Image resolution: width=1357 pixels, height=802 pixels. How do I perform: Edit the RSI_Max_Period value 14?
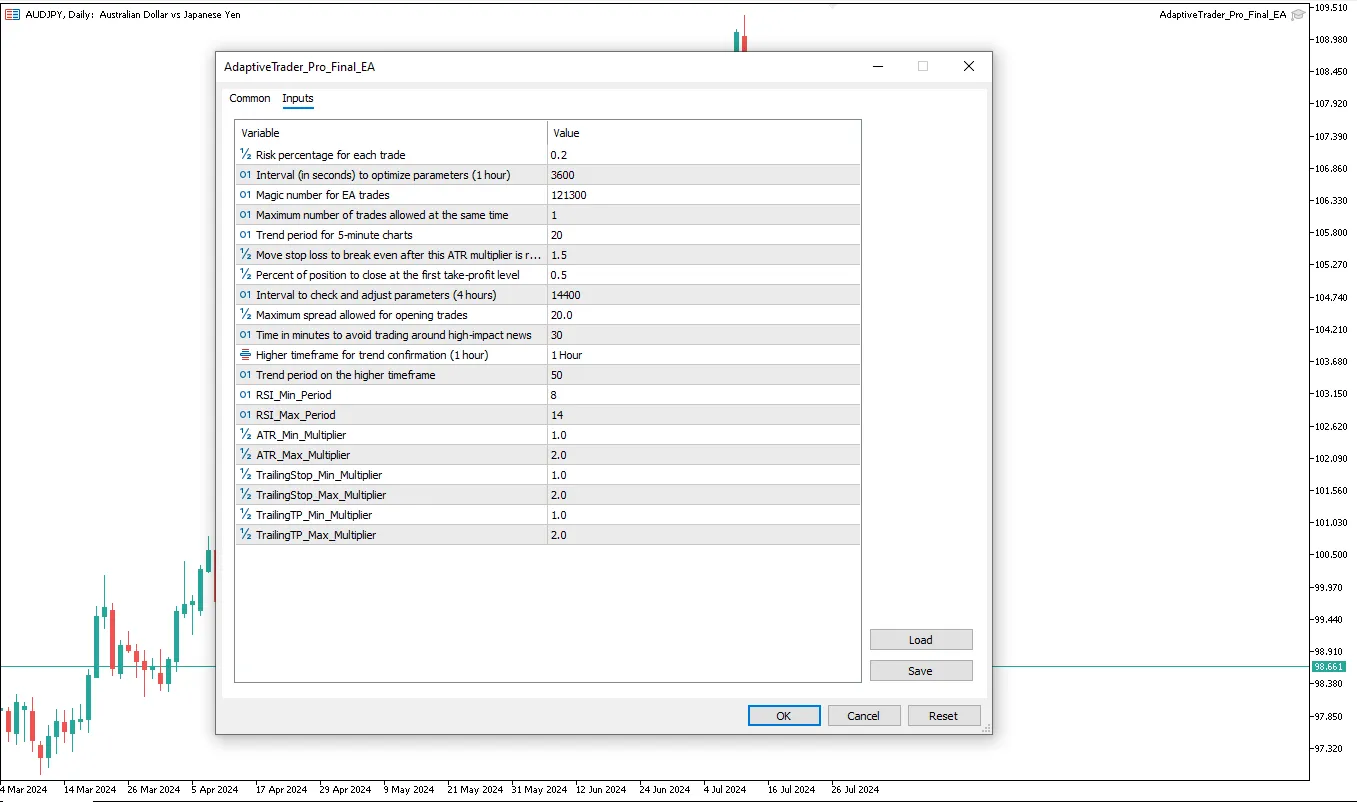[x=704, y=415]
